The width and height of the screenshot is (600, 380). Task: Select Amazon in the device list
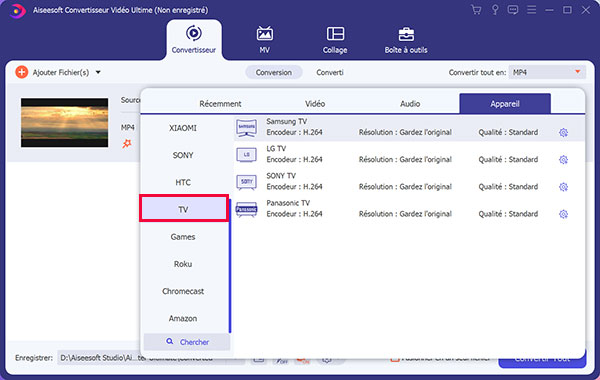(x=183, y=318)
